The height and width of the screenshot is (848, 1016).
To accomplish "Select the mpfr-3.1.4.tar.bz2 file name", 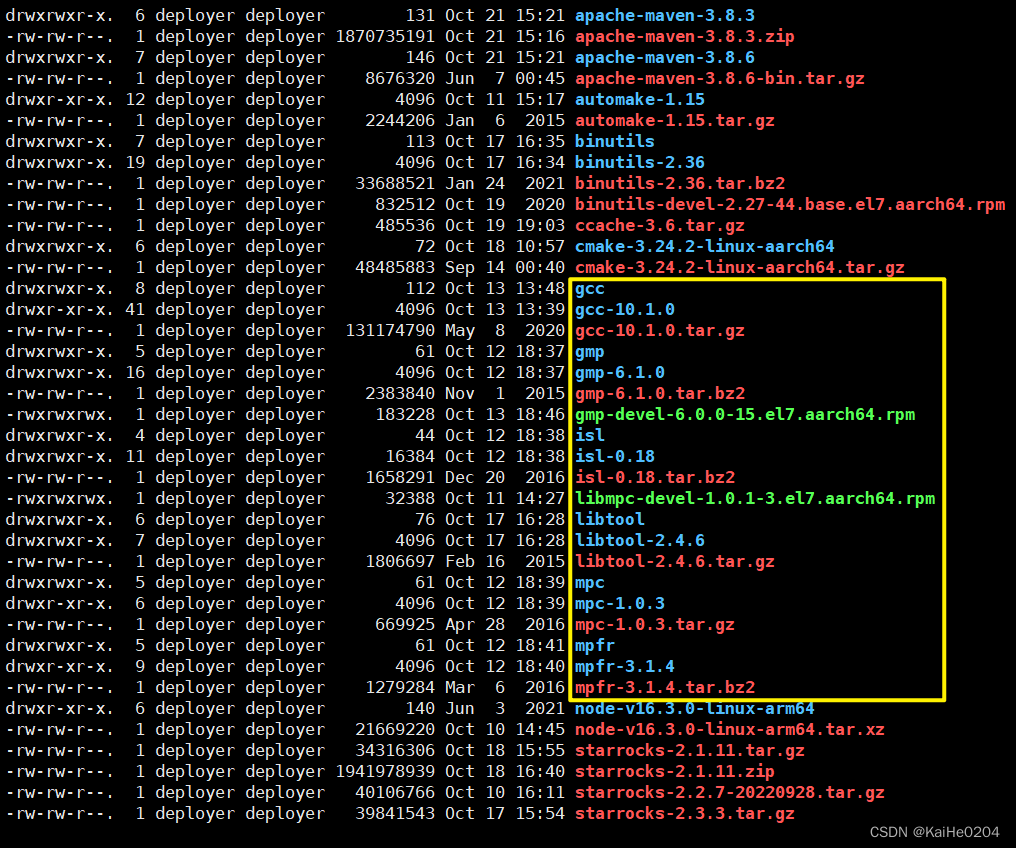I will click(x=665, y=687).
